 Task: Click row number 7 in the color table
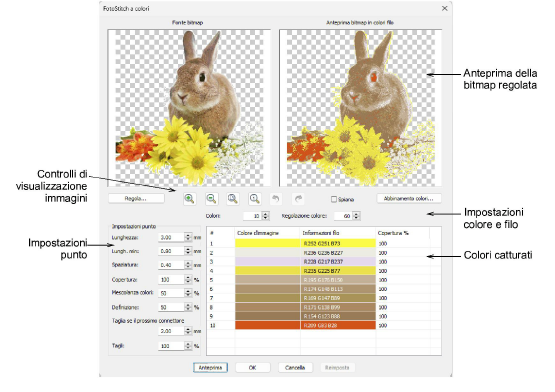coord(211,298)
